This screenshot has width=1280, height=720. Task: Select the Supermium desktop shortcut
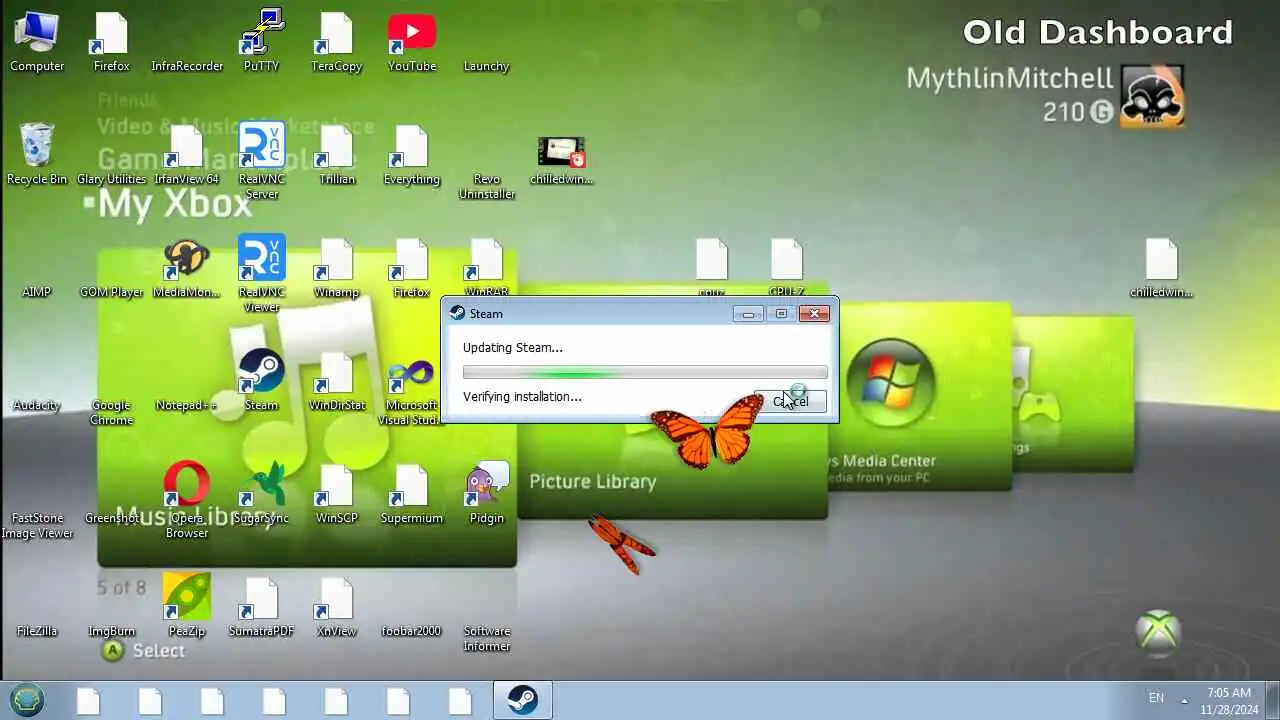(x=411, y=486)
